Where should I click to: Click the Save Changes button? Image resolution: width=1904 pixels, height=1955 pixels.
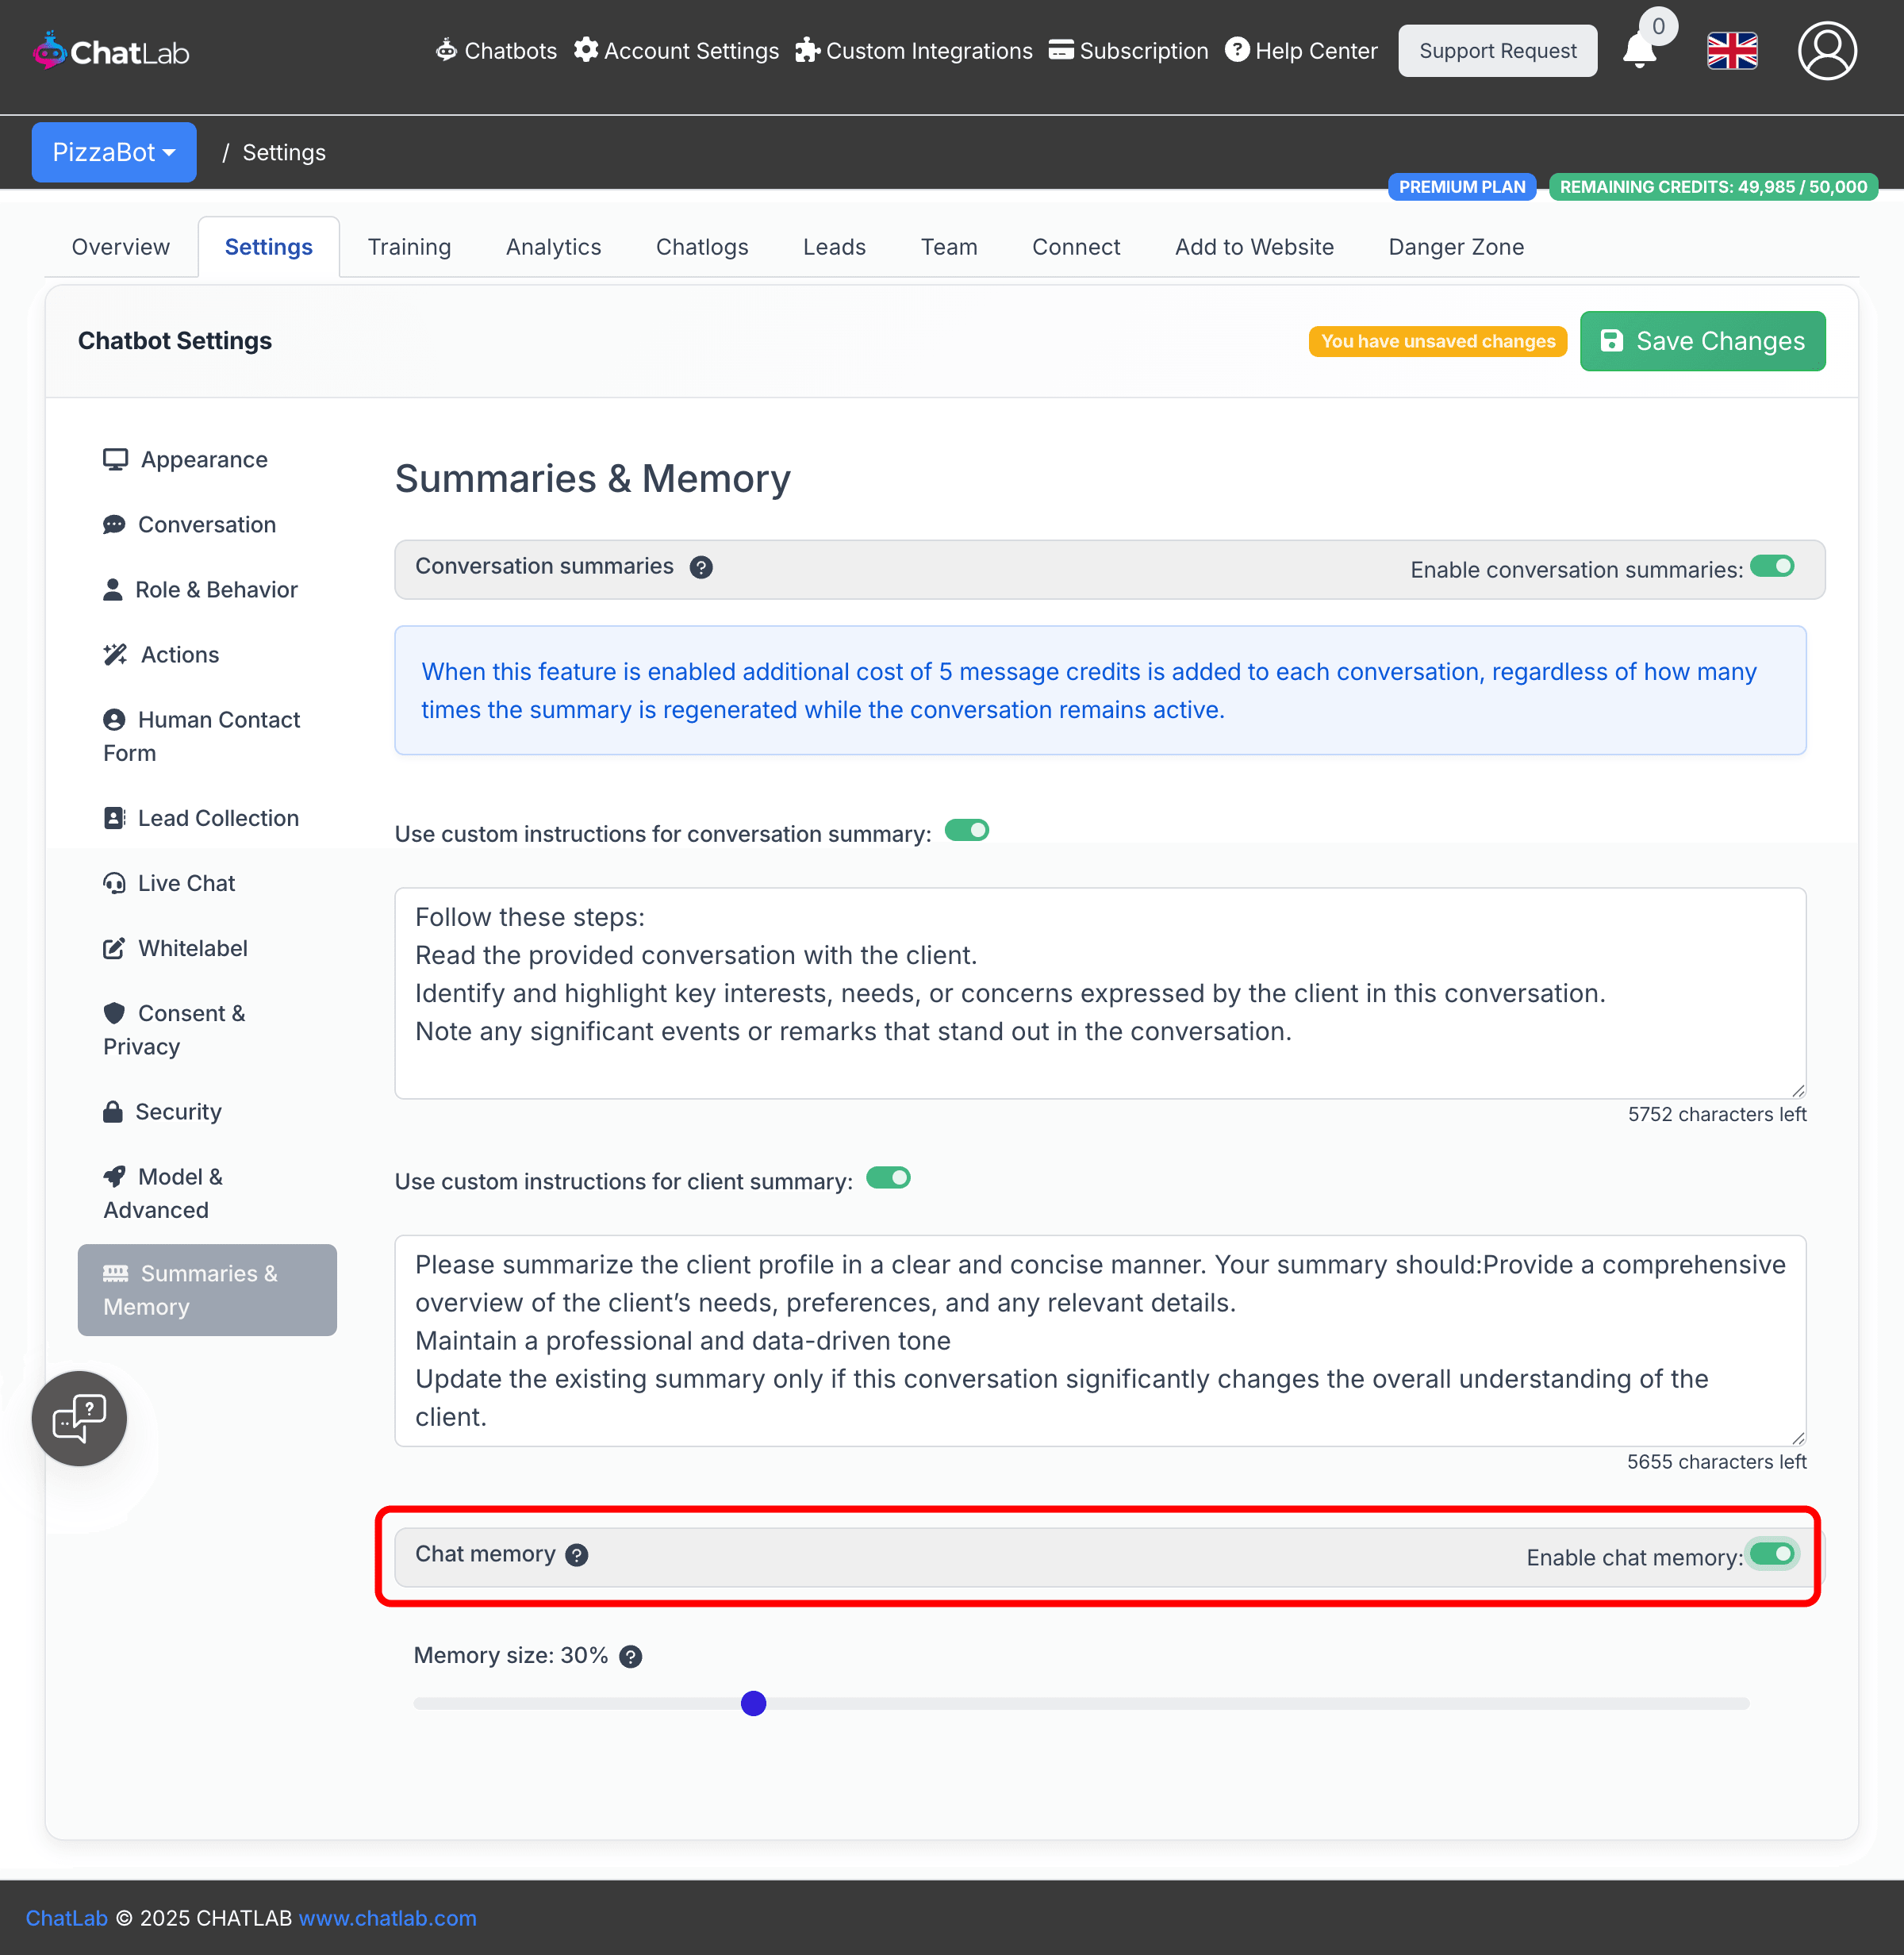tap(1702, 341)
